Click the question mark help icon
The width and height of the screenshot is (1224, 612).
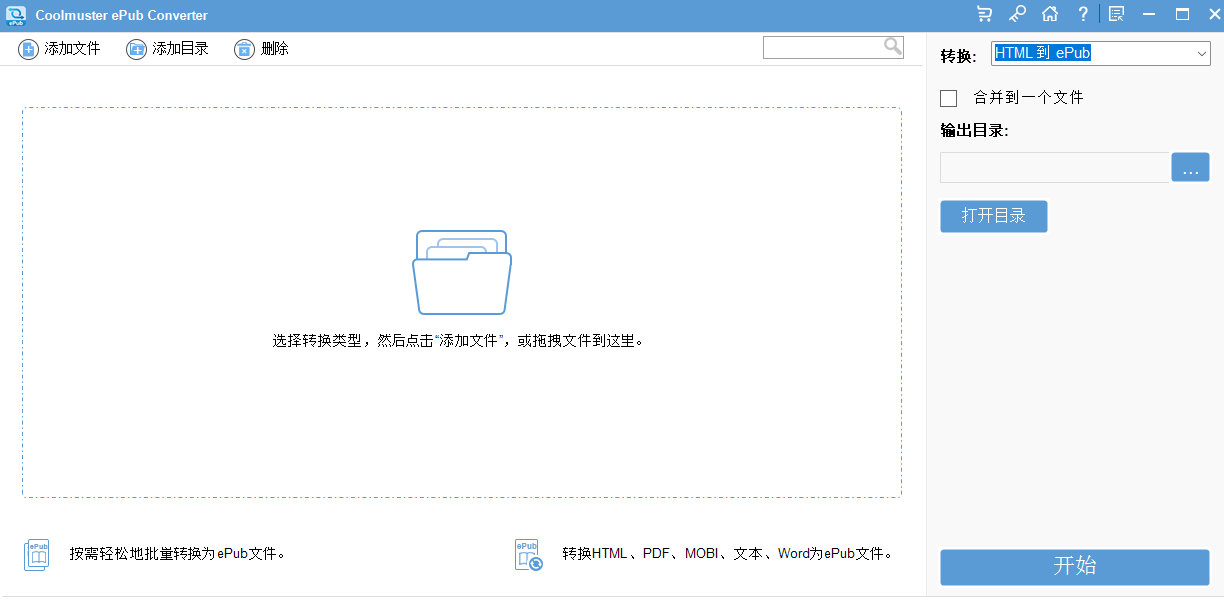1083,14
